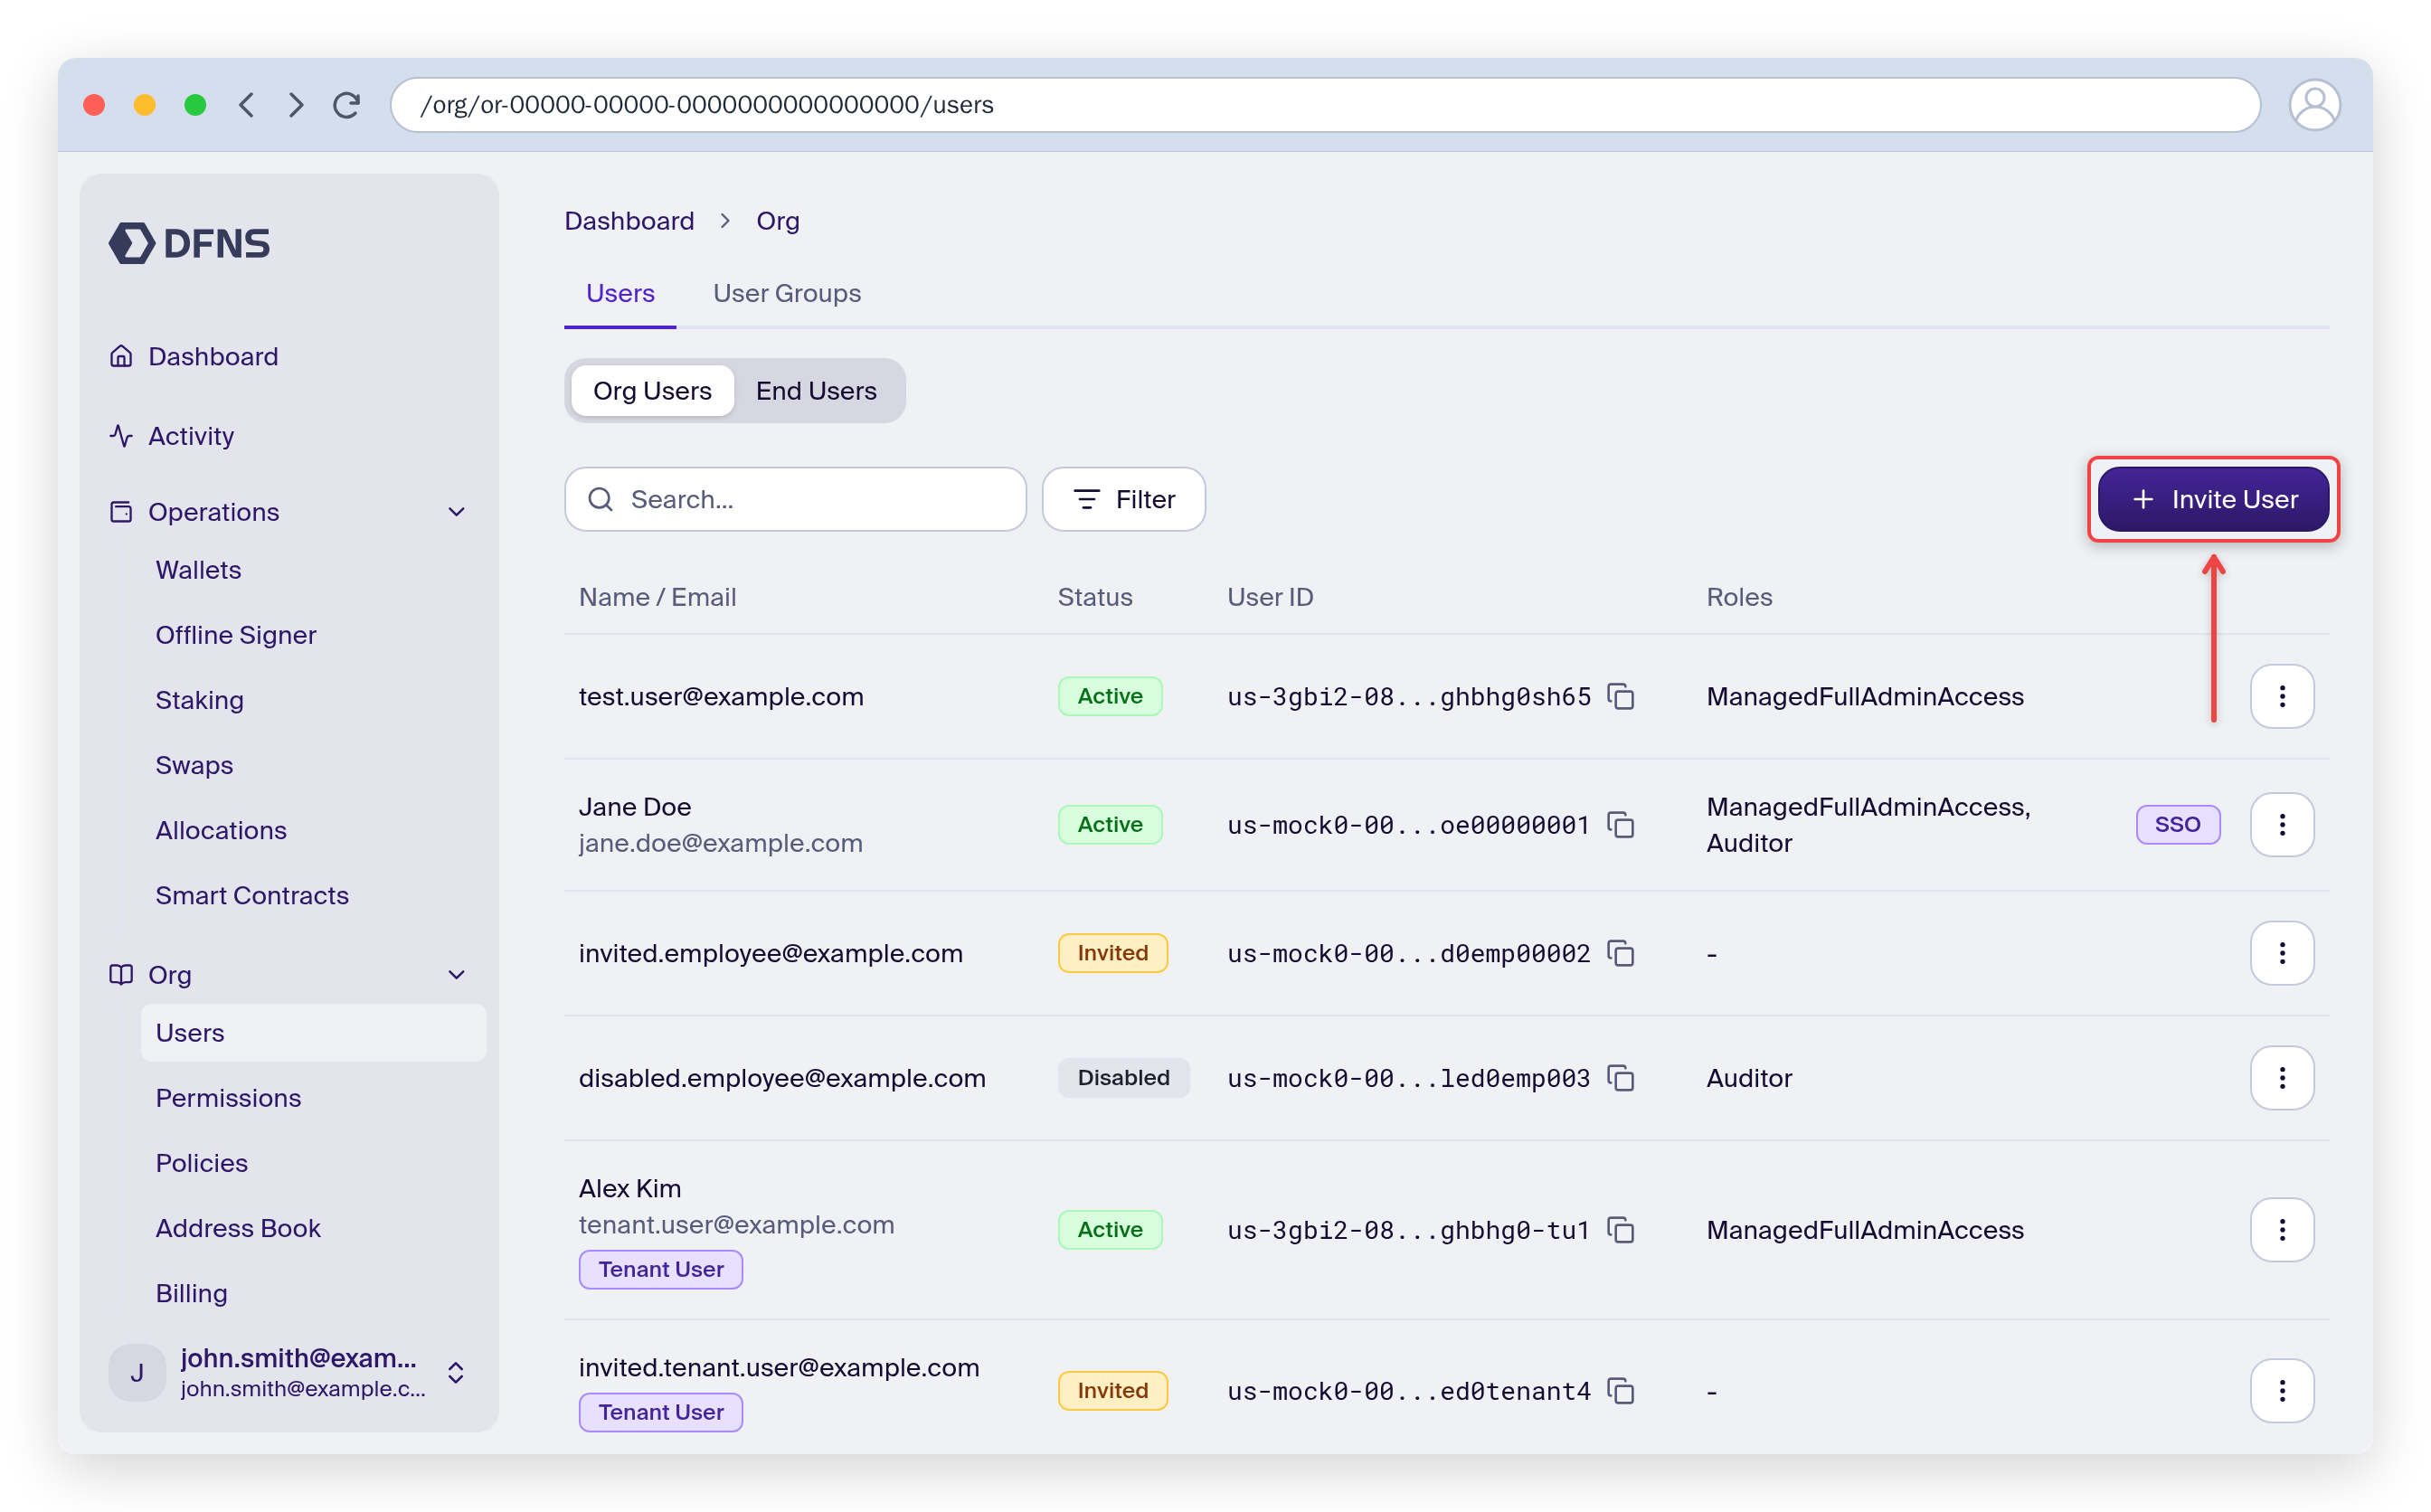
Task: Open Smart Contracts in the sidebar
Action: [x=252, y=895]
